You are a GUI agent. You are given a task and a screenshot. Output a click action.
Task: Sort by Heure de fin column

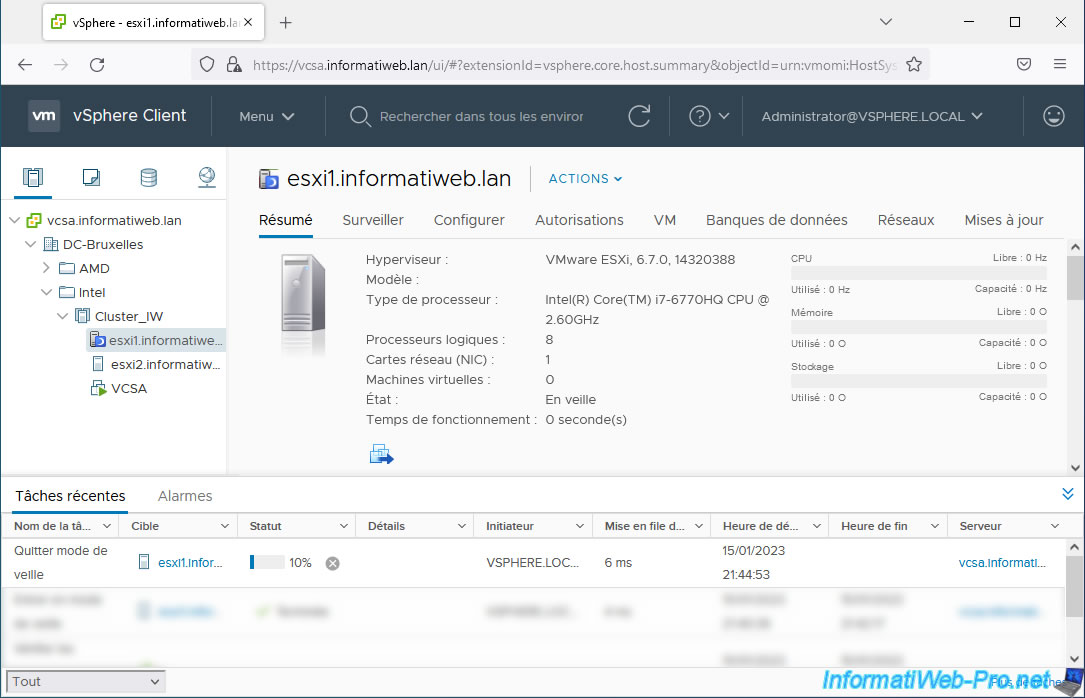click(x=874, y=526)
